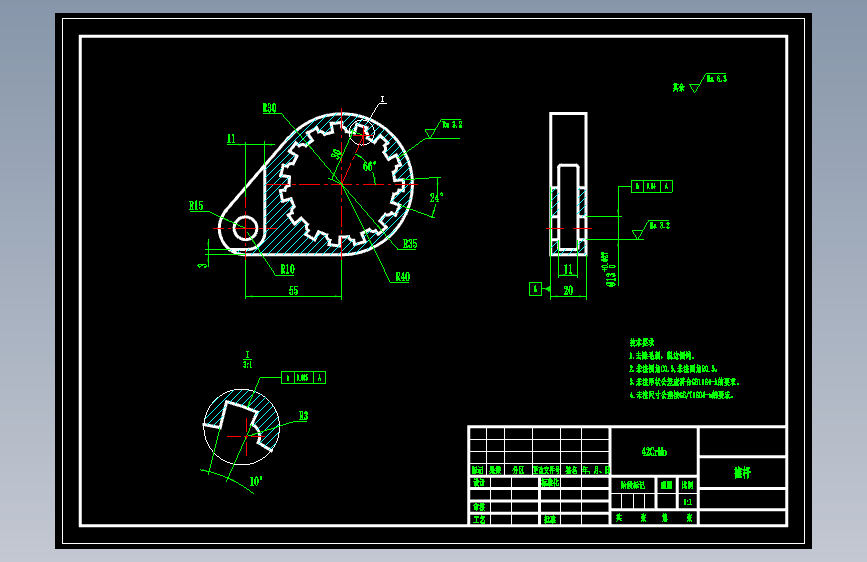Select the small pivot hole circle in front view

(246, 228)
